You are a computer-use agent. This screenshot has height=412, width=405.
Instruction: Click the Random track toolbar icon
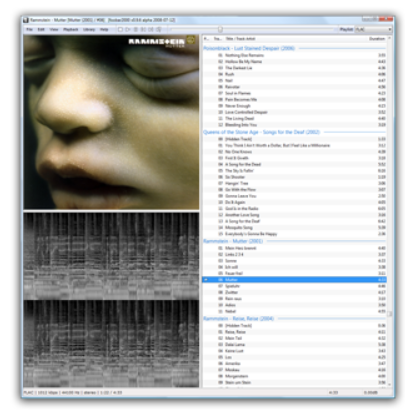click(159, 30)
